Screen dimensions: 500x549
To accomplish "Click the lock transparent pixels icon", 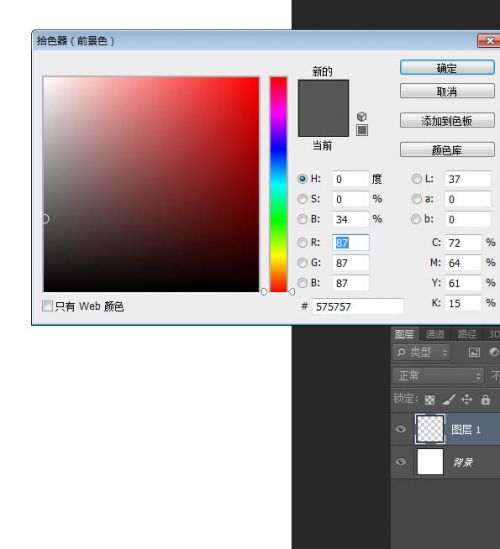I will pos(430,399).
